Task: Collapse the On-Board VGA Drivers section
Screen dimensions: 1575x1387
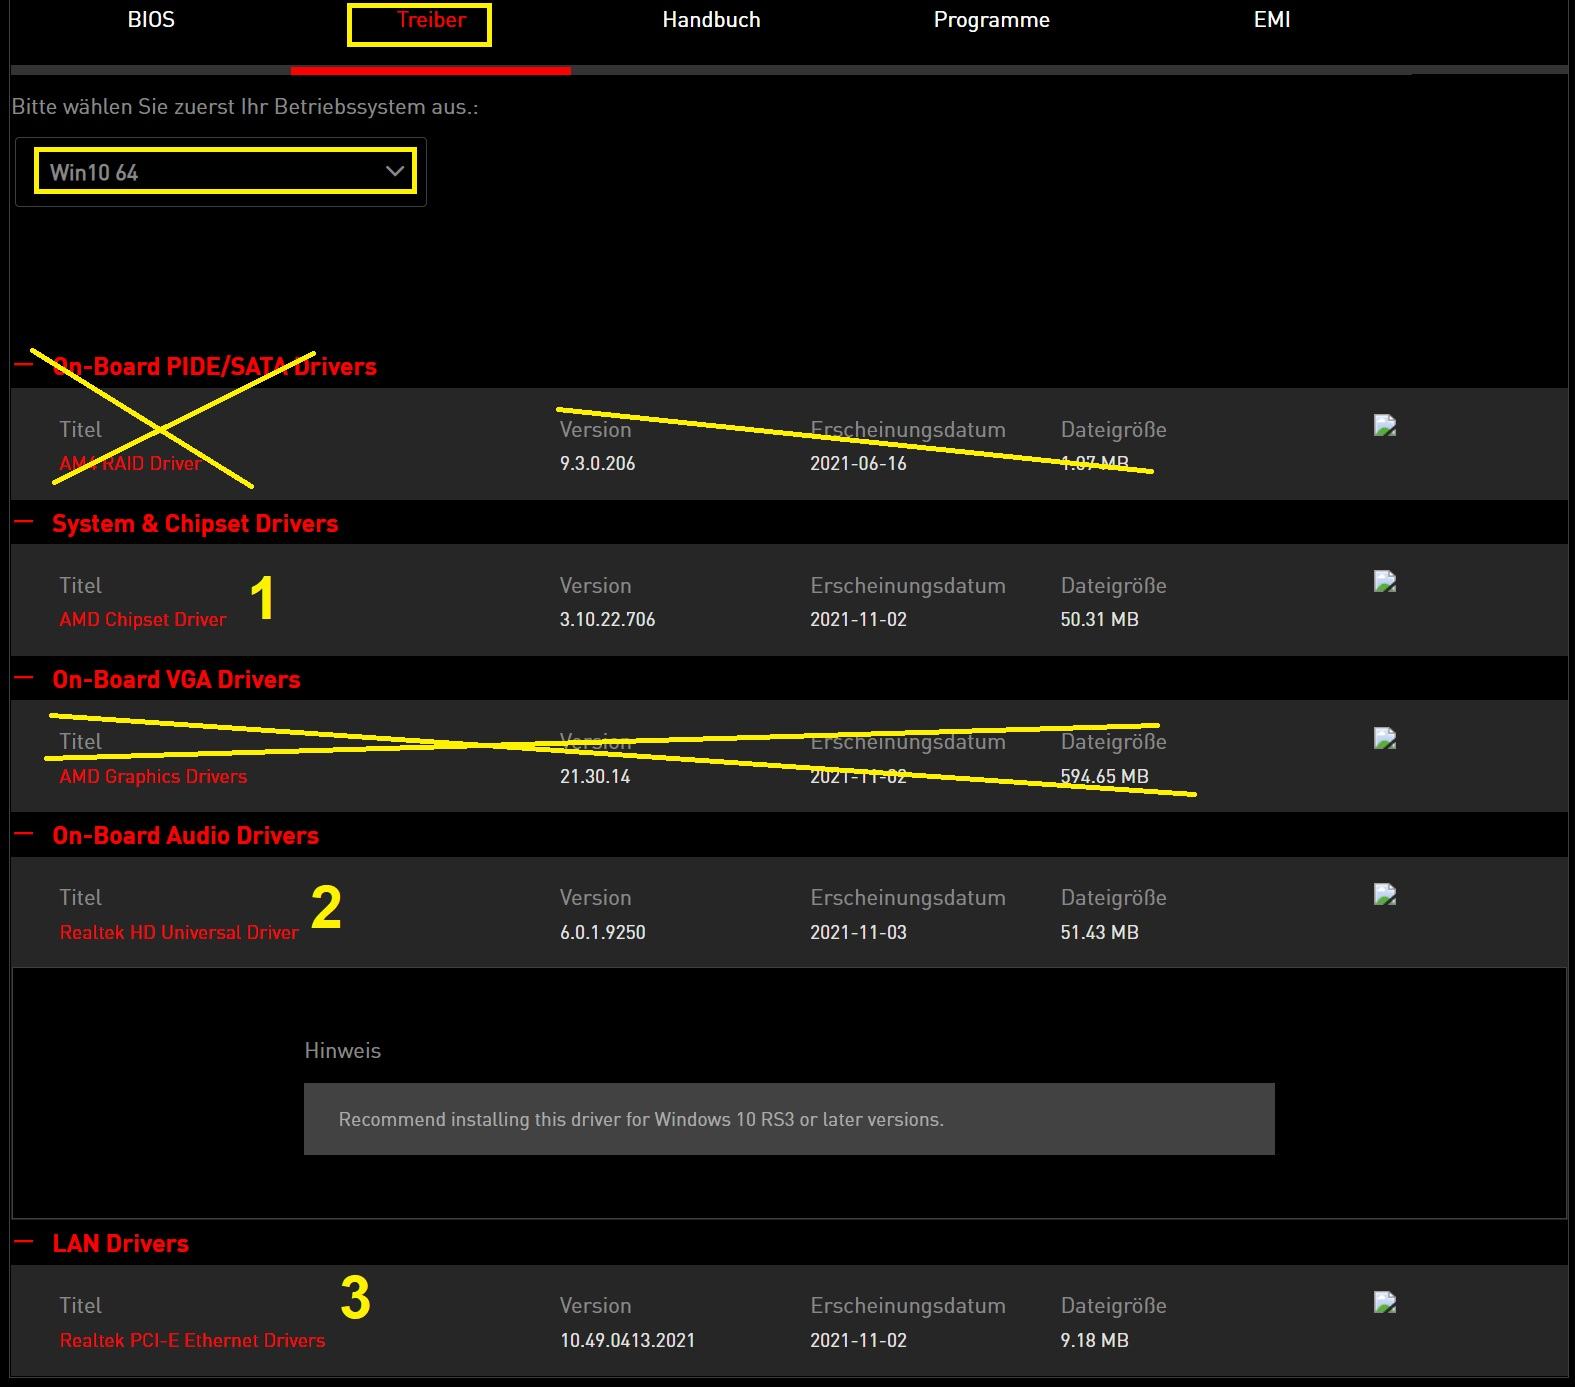Action: click(x=23, y=678)
